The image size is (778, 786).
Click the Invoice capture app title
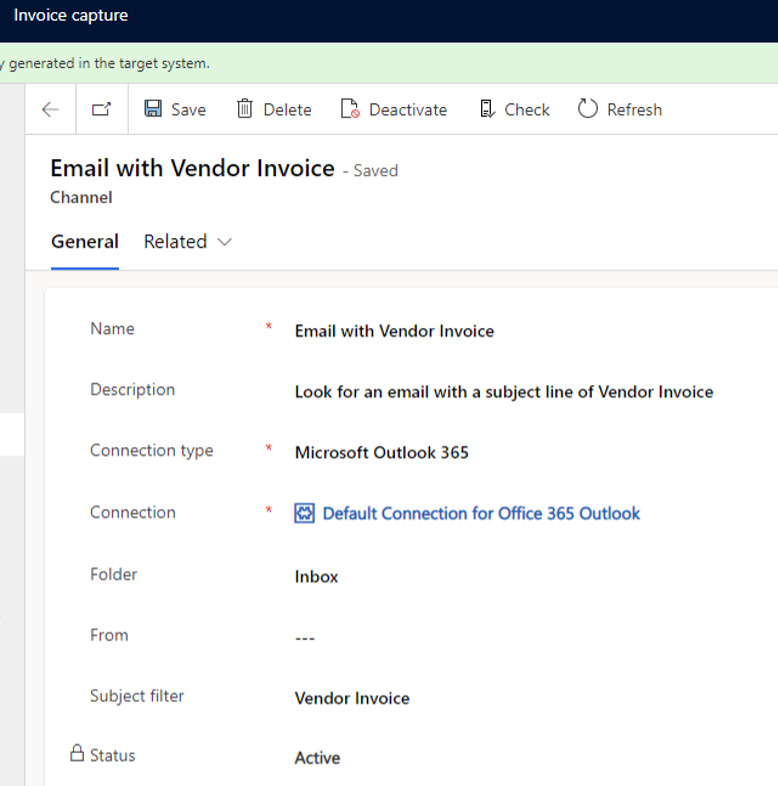point(71,16)
